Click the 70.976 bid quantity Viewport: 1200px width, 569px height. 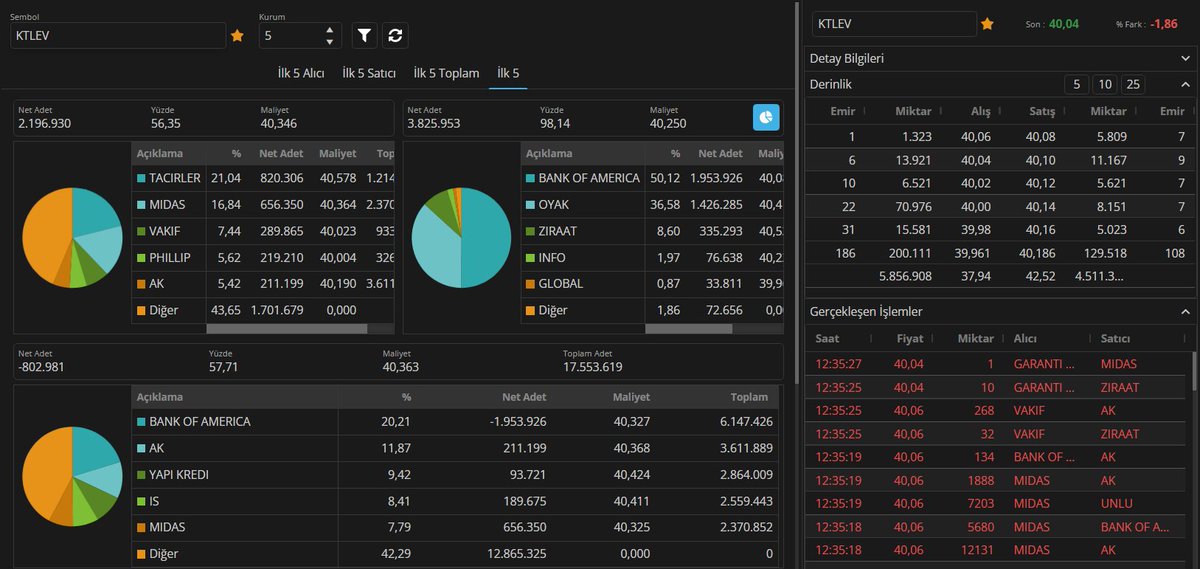click(x=911, y=206)
